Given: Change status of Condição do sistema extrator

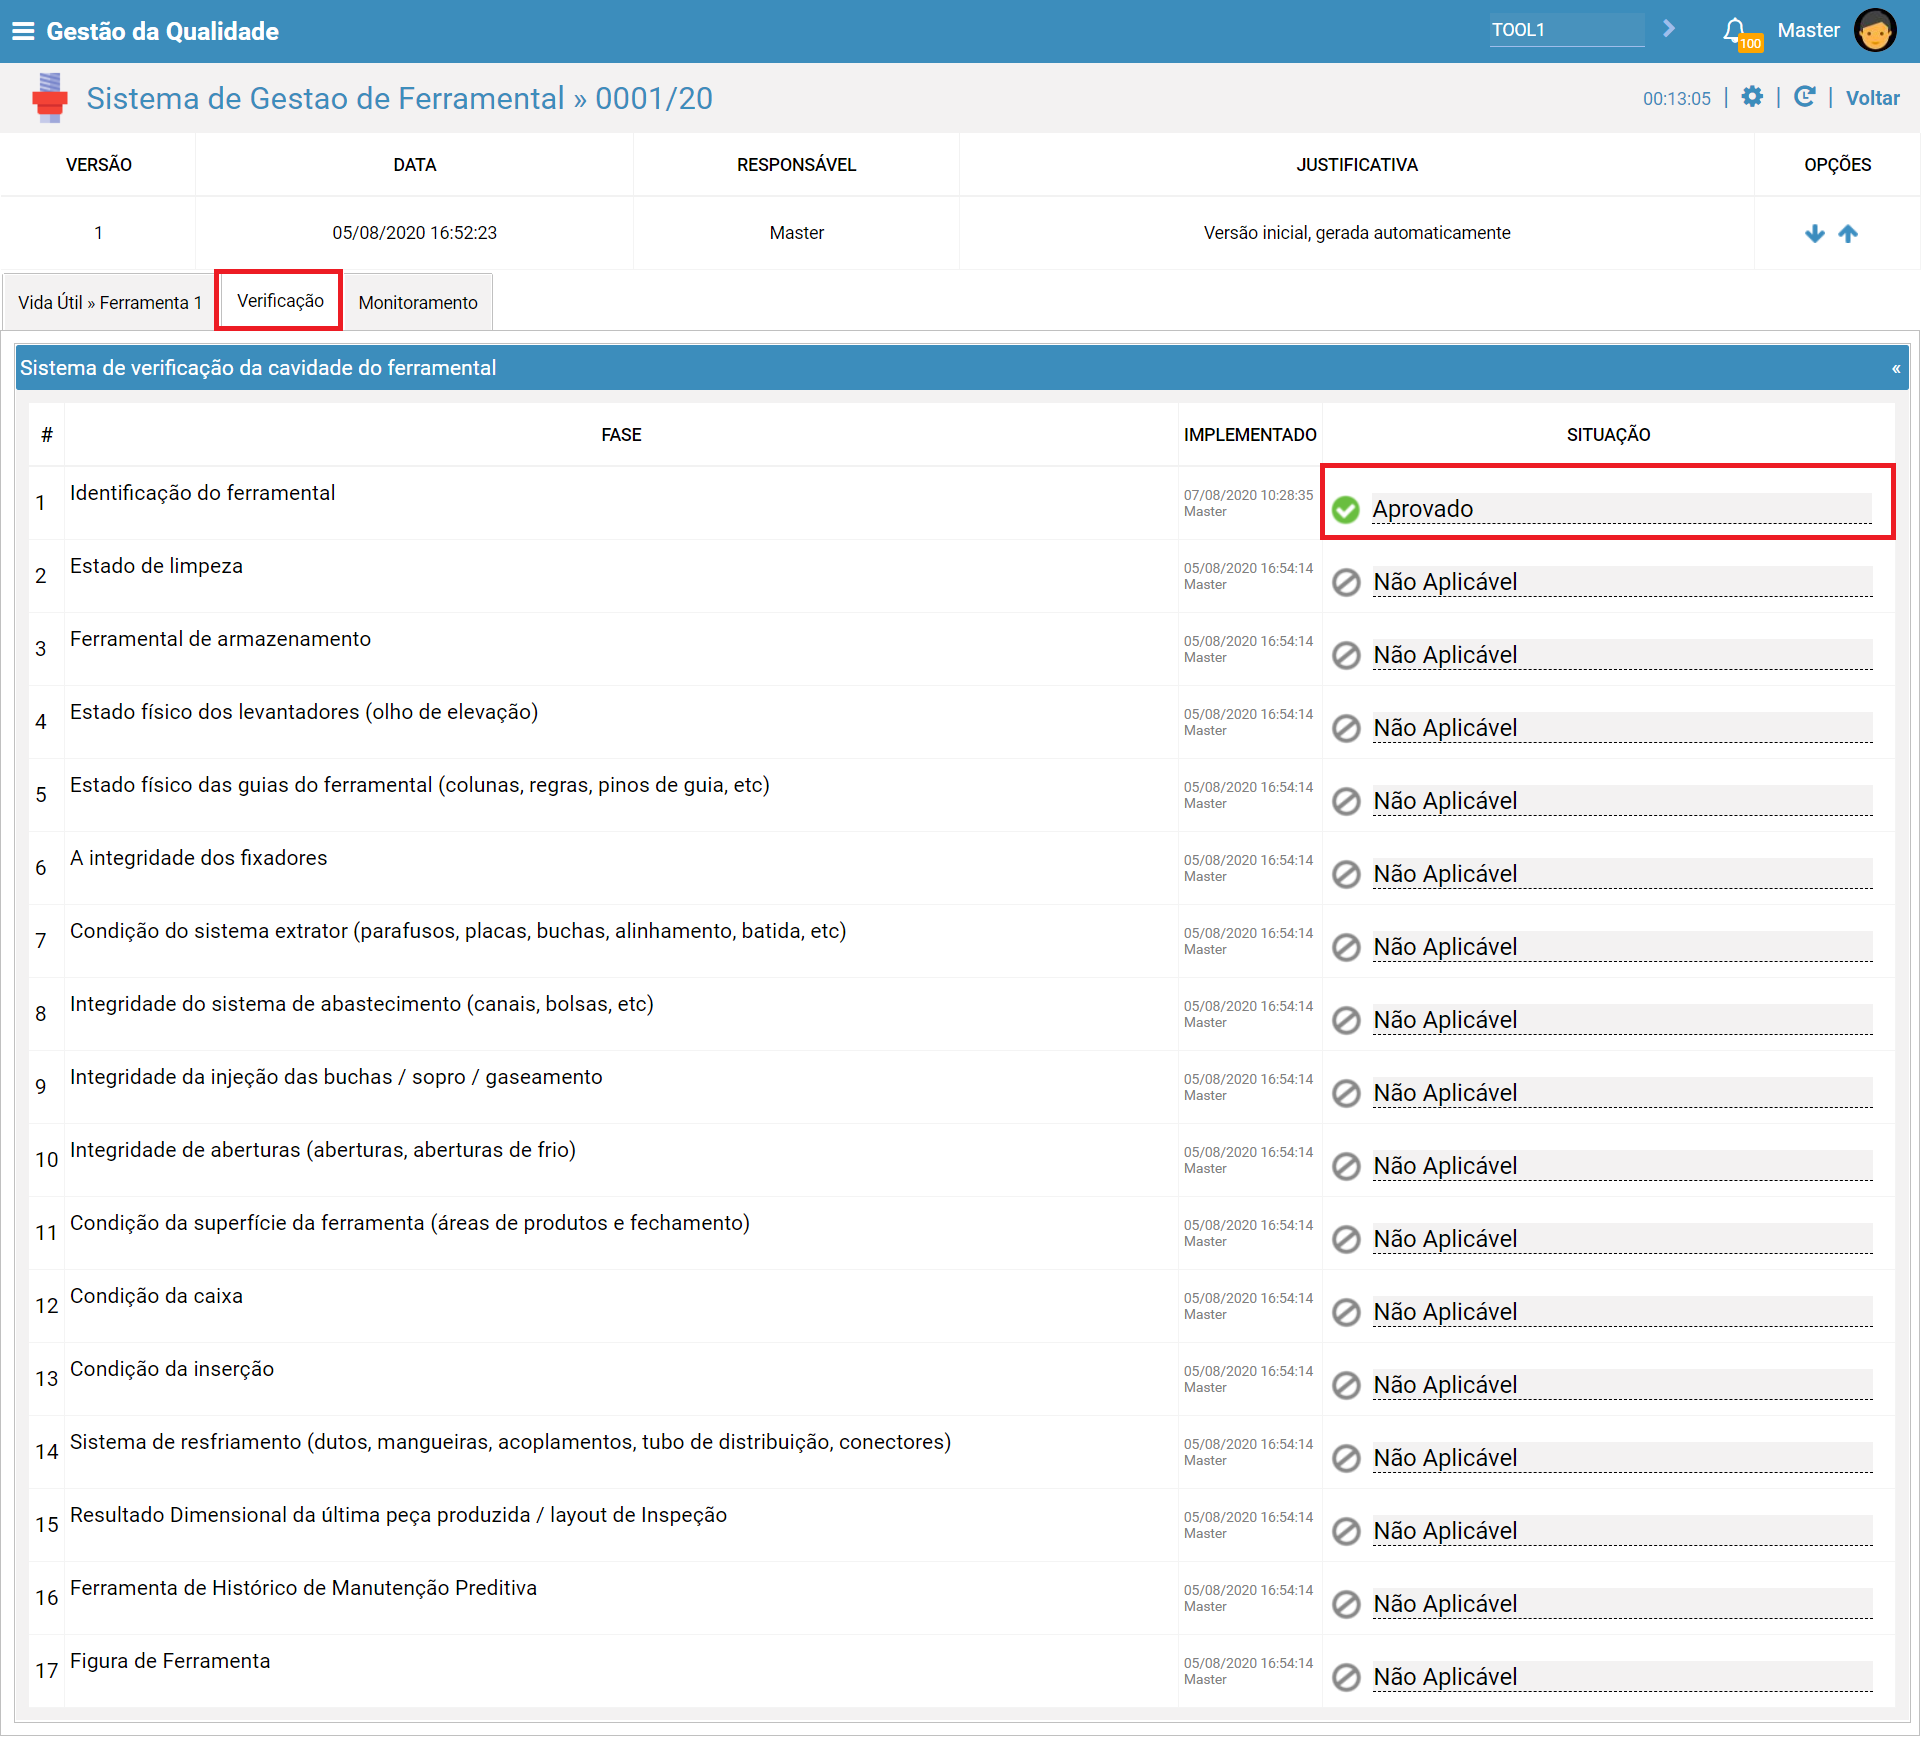Looking at the screenshot, I should click(x=1621, y=947).
